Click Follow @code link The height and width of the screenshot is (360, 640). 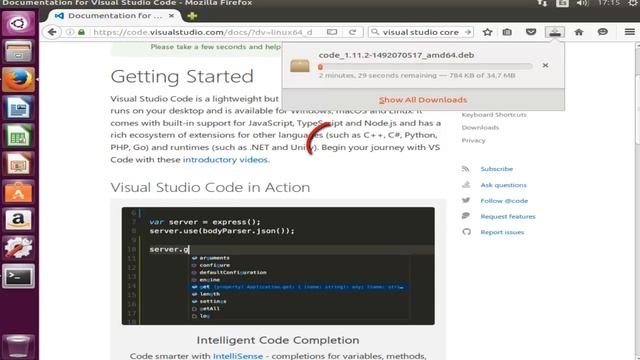click(504, 201)
